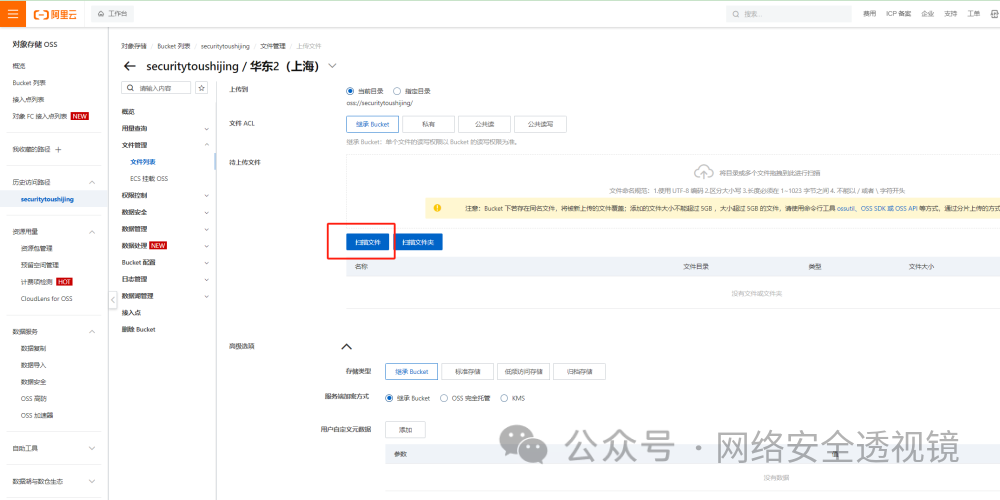Collapse 高级选项 with the up chevron
Image resolution: width=1000 pixels, height=500 pixels.
(346, 347)
